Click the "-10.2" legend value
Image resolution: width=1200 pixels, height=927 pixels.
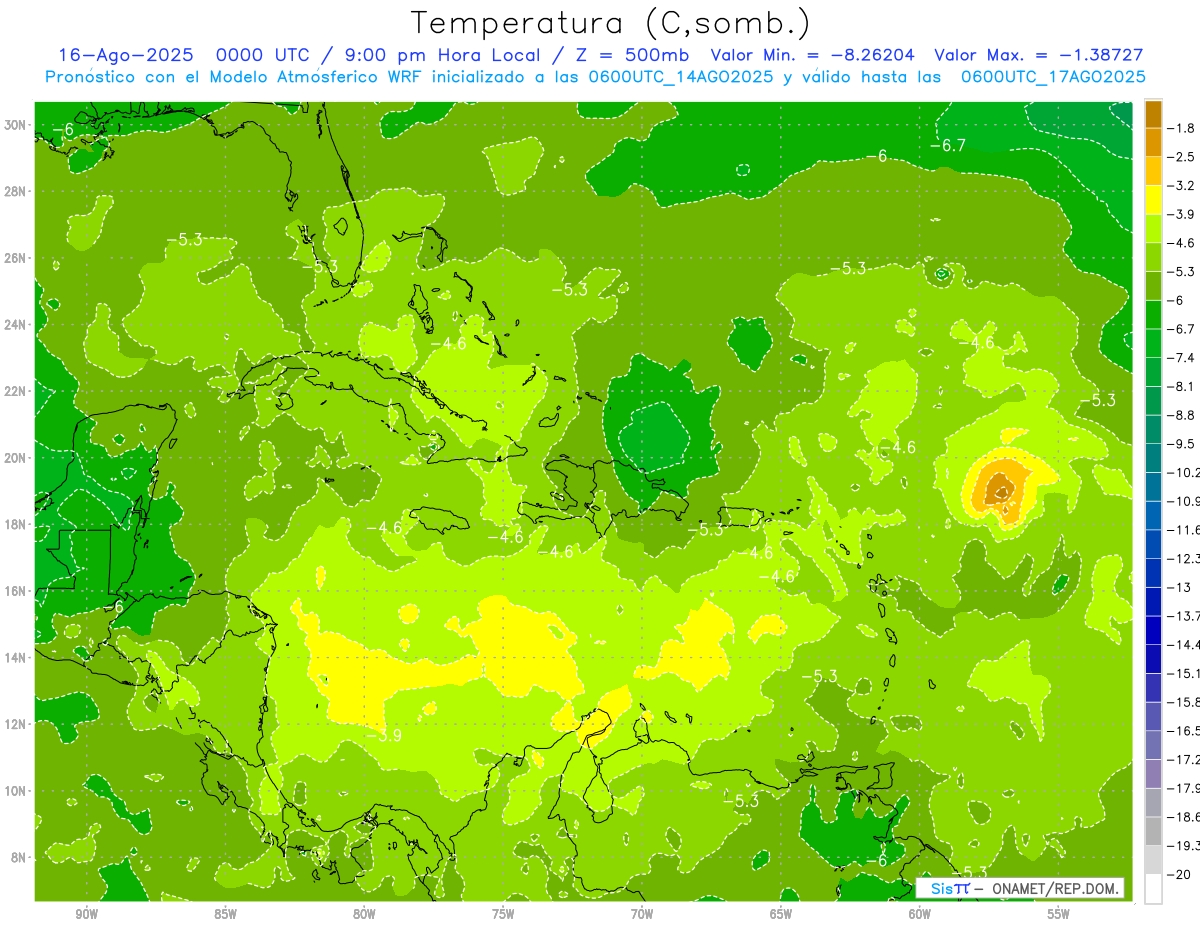point(1185,472)
